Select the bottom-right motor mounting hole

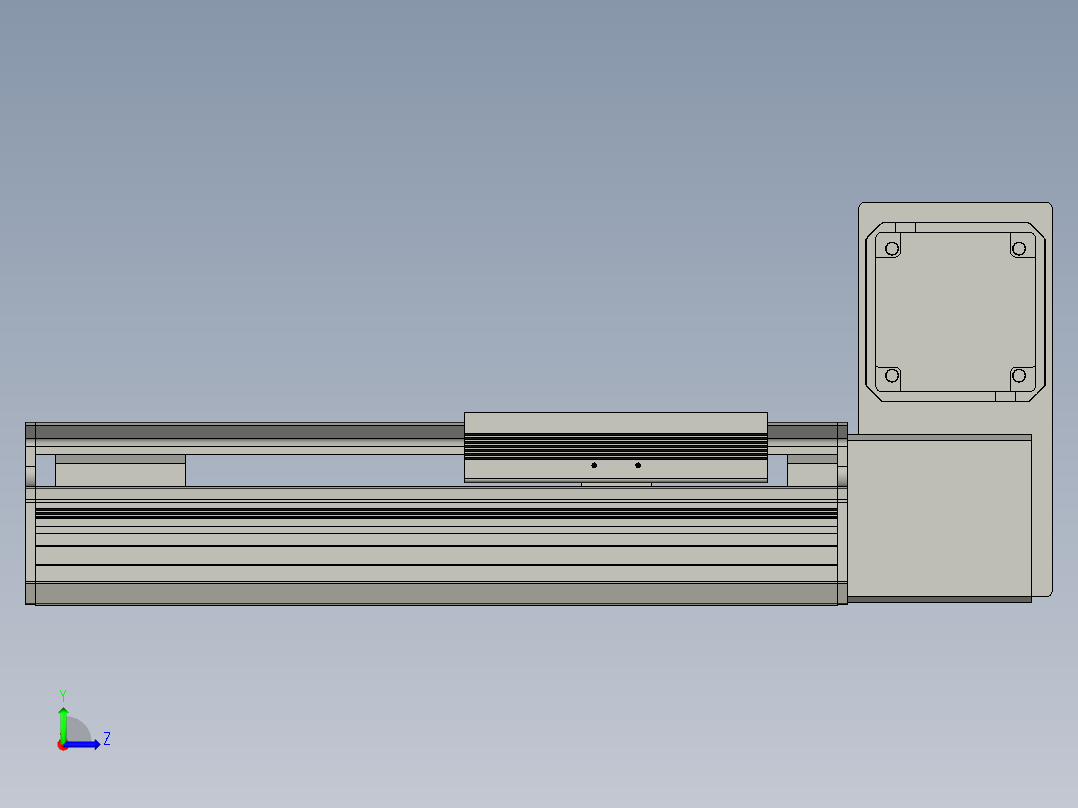pos(1019,375)
